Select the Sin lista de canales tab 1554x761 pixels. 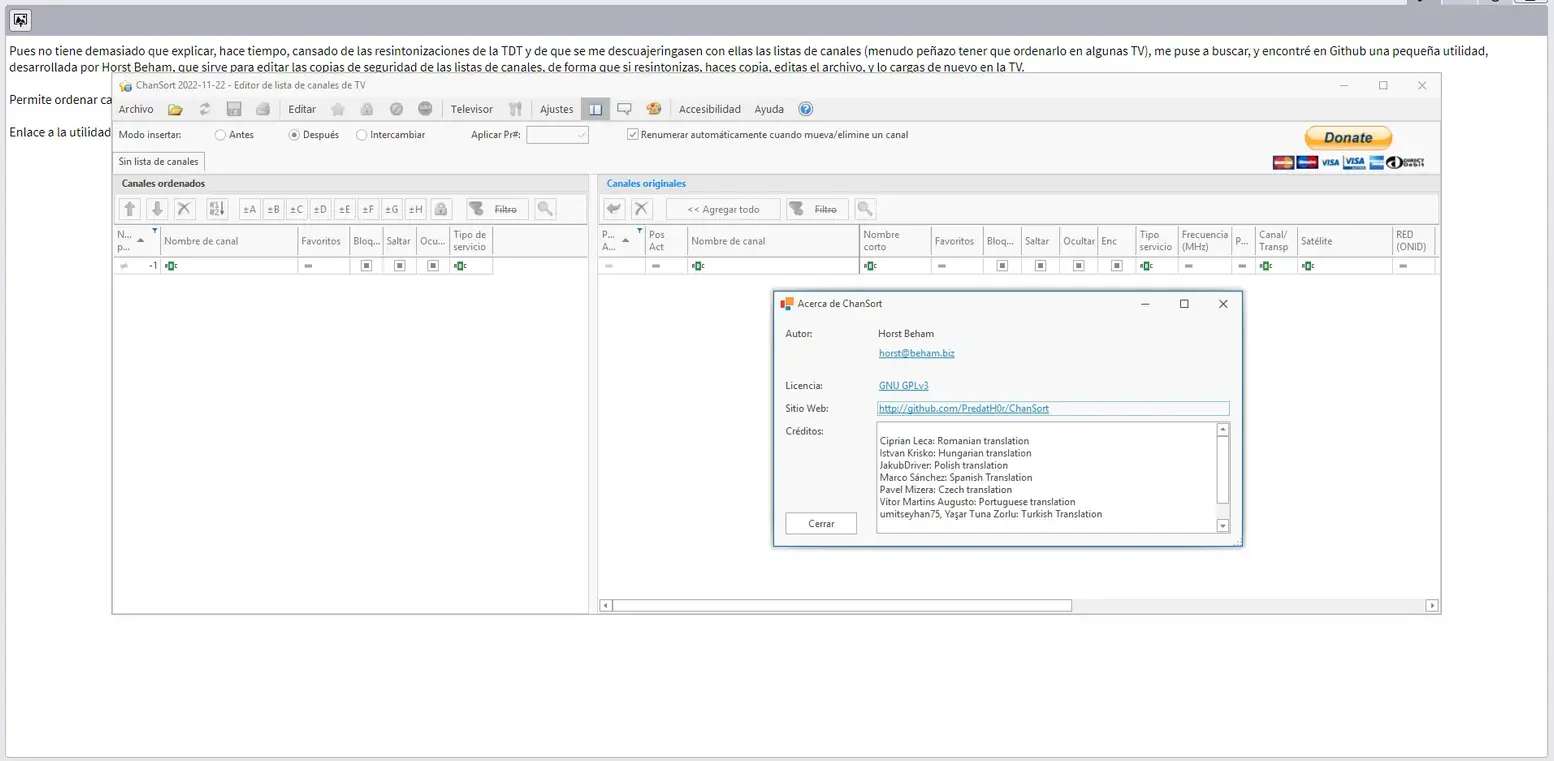tap(159, 161)
